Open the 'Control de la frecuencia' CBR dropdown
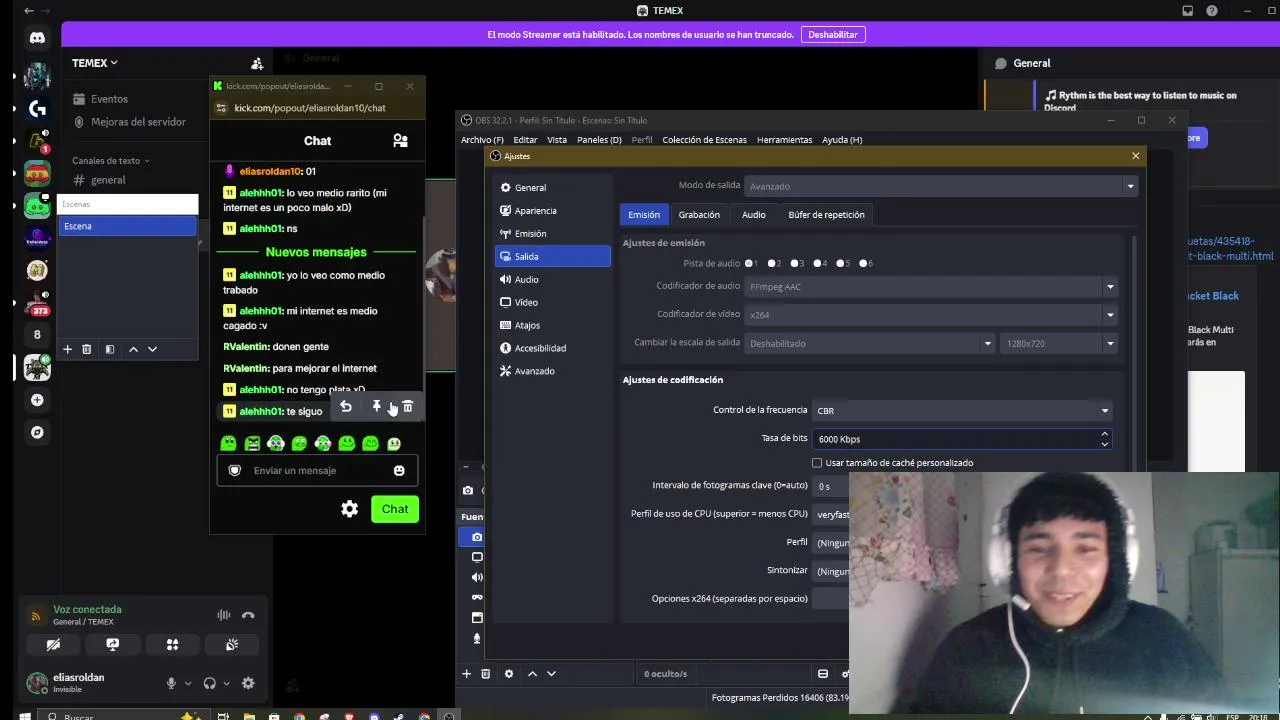This screenshot has width=1280, height=720. 962,410
